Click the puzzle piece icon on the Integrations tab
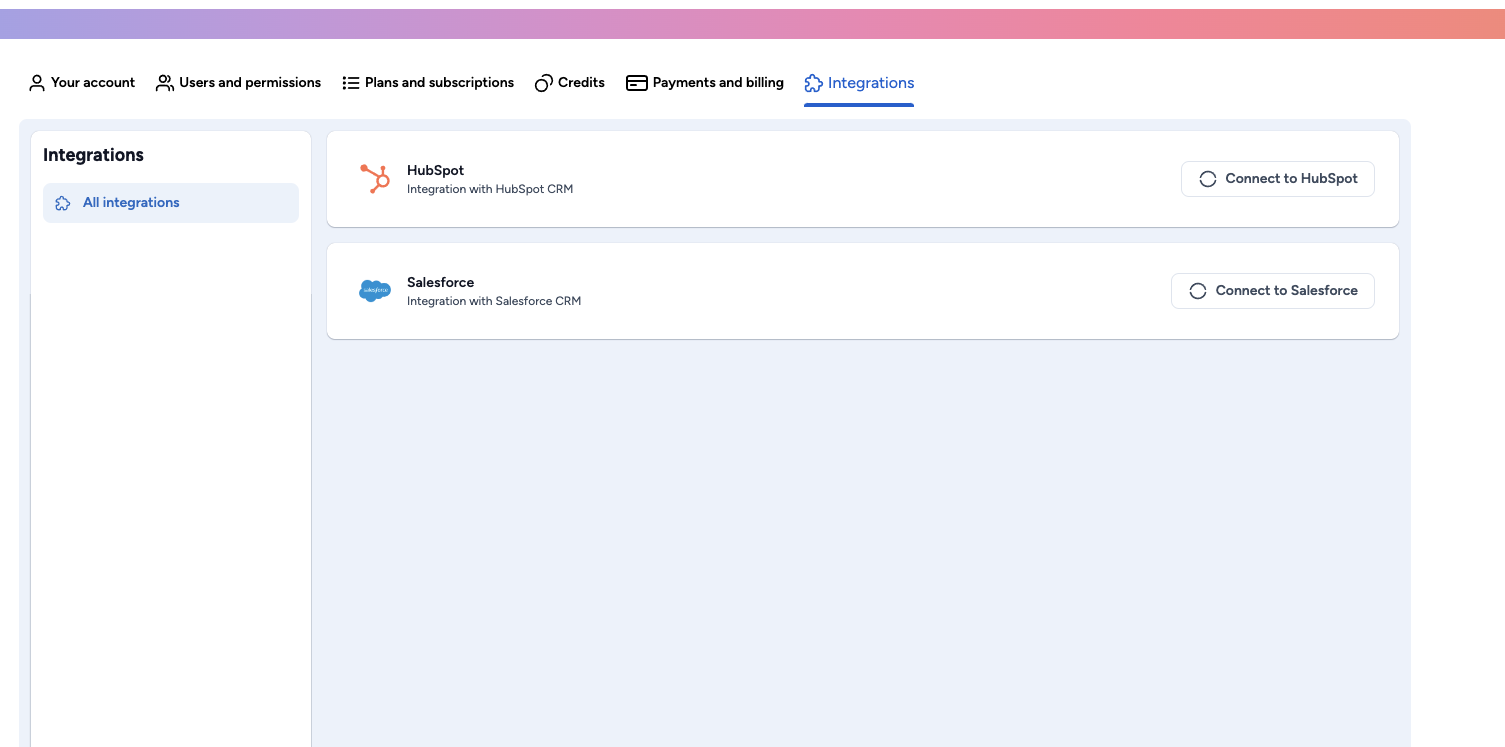This screenshot has height=747, width=1505. pos(814,82)
